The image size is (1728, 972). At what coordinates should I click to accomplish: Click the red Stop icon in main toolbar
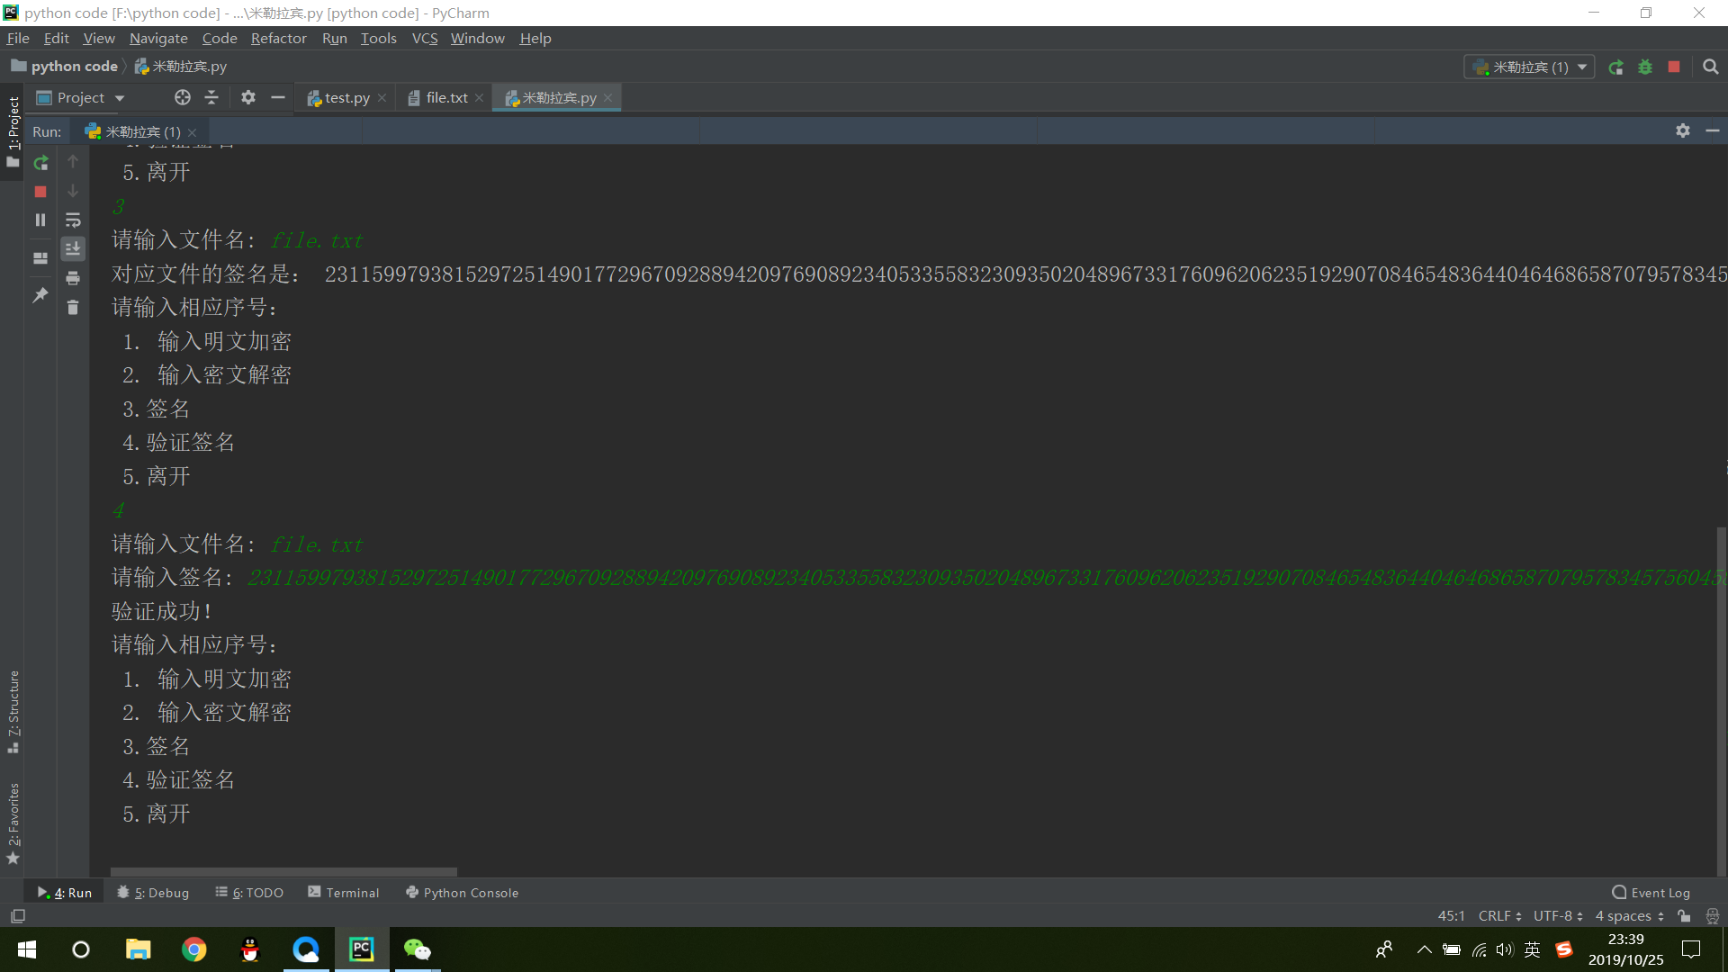point(1674,67)
